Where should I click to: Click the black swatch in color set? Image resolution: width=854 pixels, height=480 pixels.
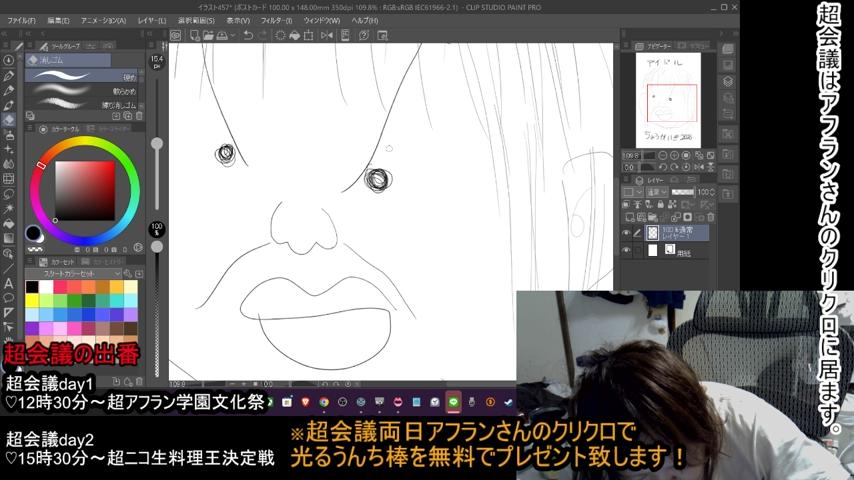click(x=32, y=287)
